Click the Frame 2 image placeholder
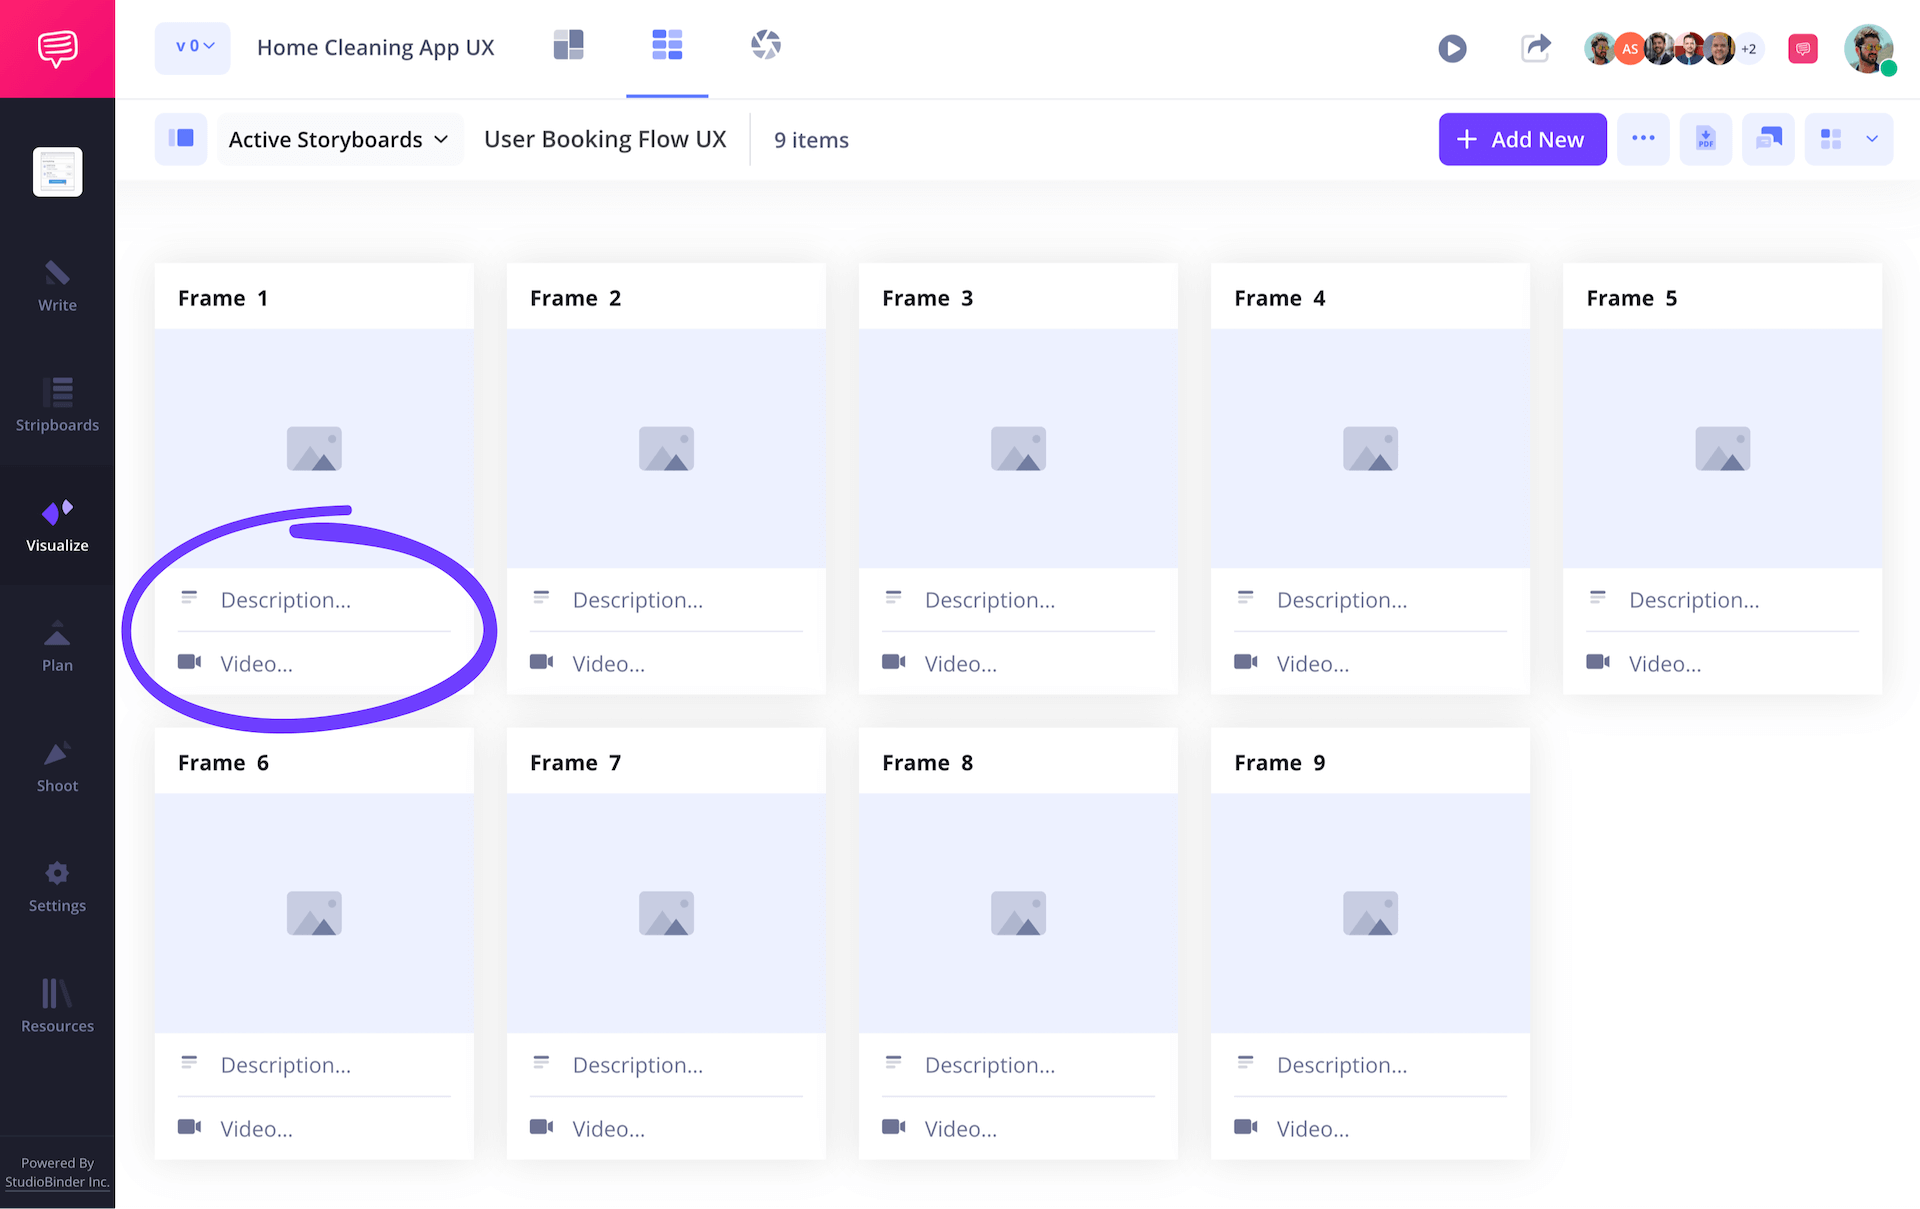The height and width of the screenshot is (1209, 1920). tap(666, 448)
